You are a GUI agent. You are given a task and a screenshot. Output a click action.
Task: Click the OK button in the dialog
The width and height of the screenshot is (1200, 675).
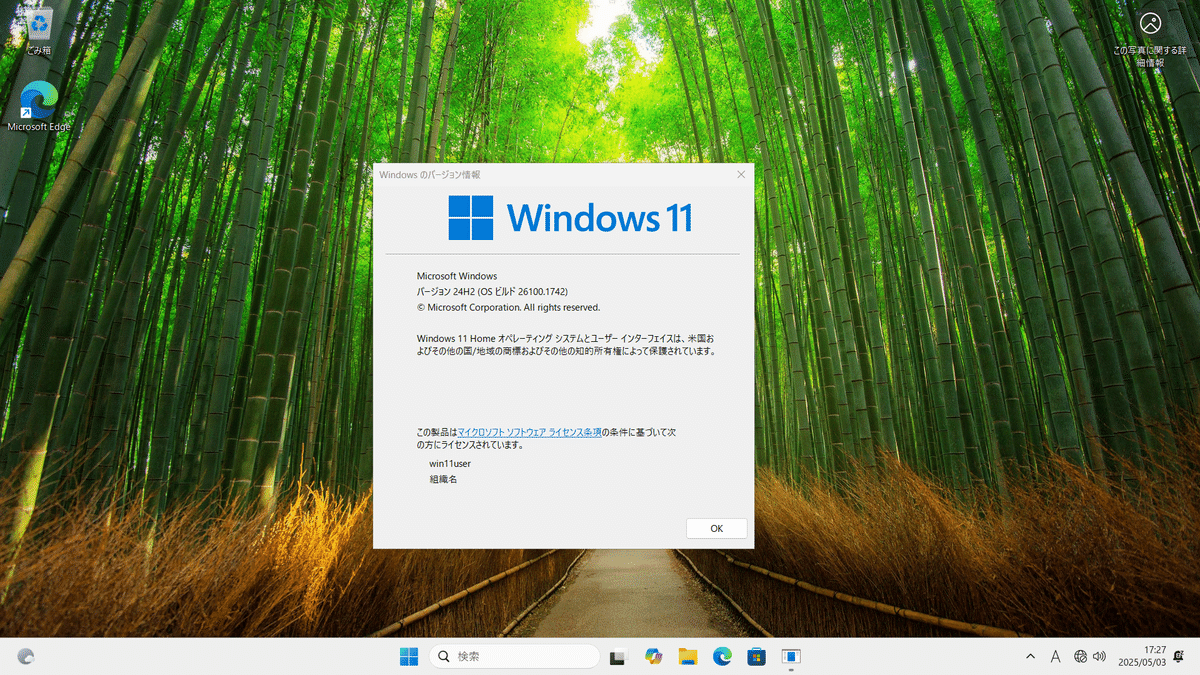[x=716, y=528]
